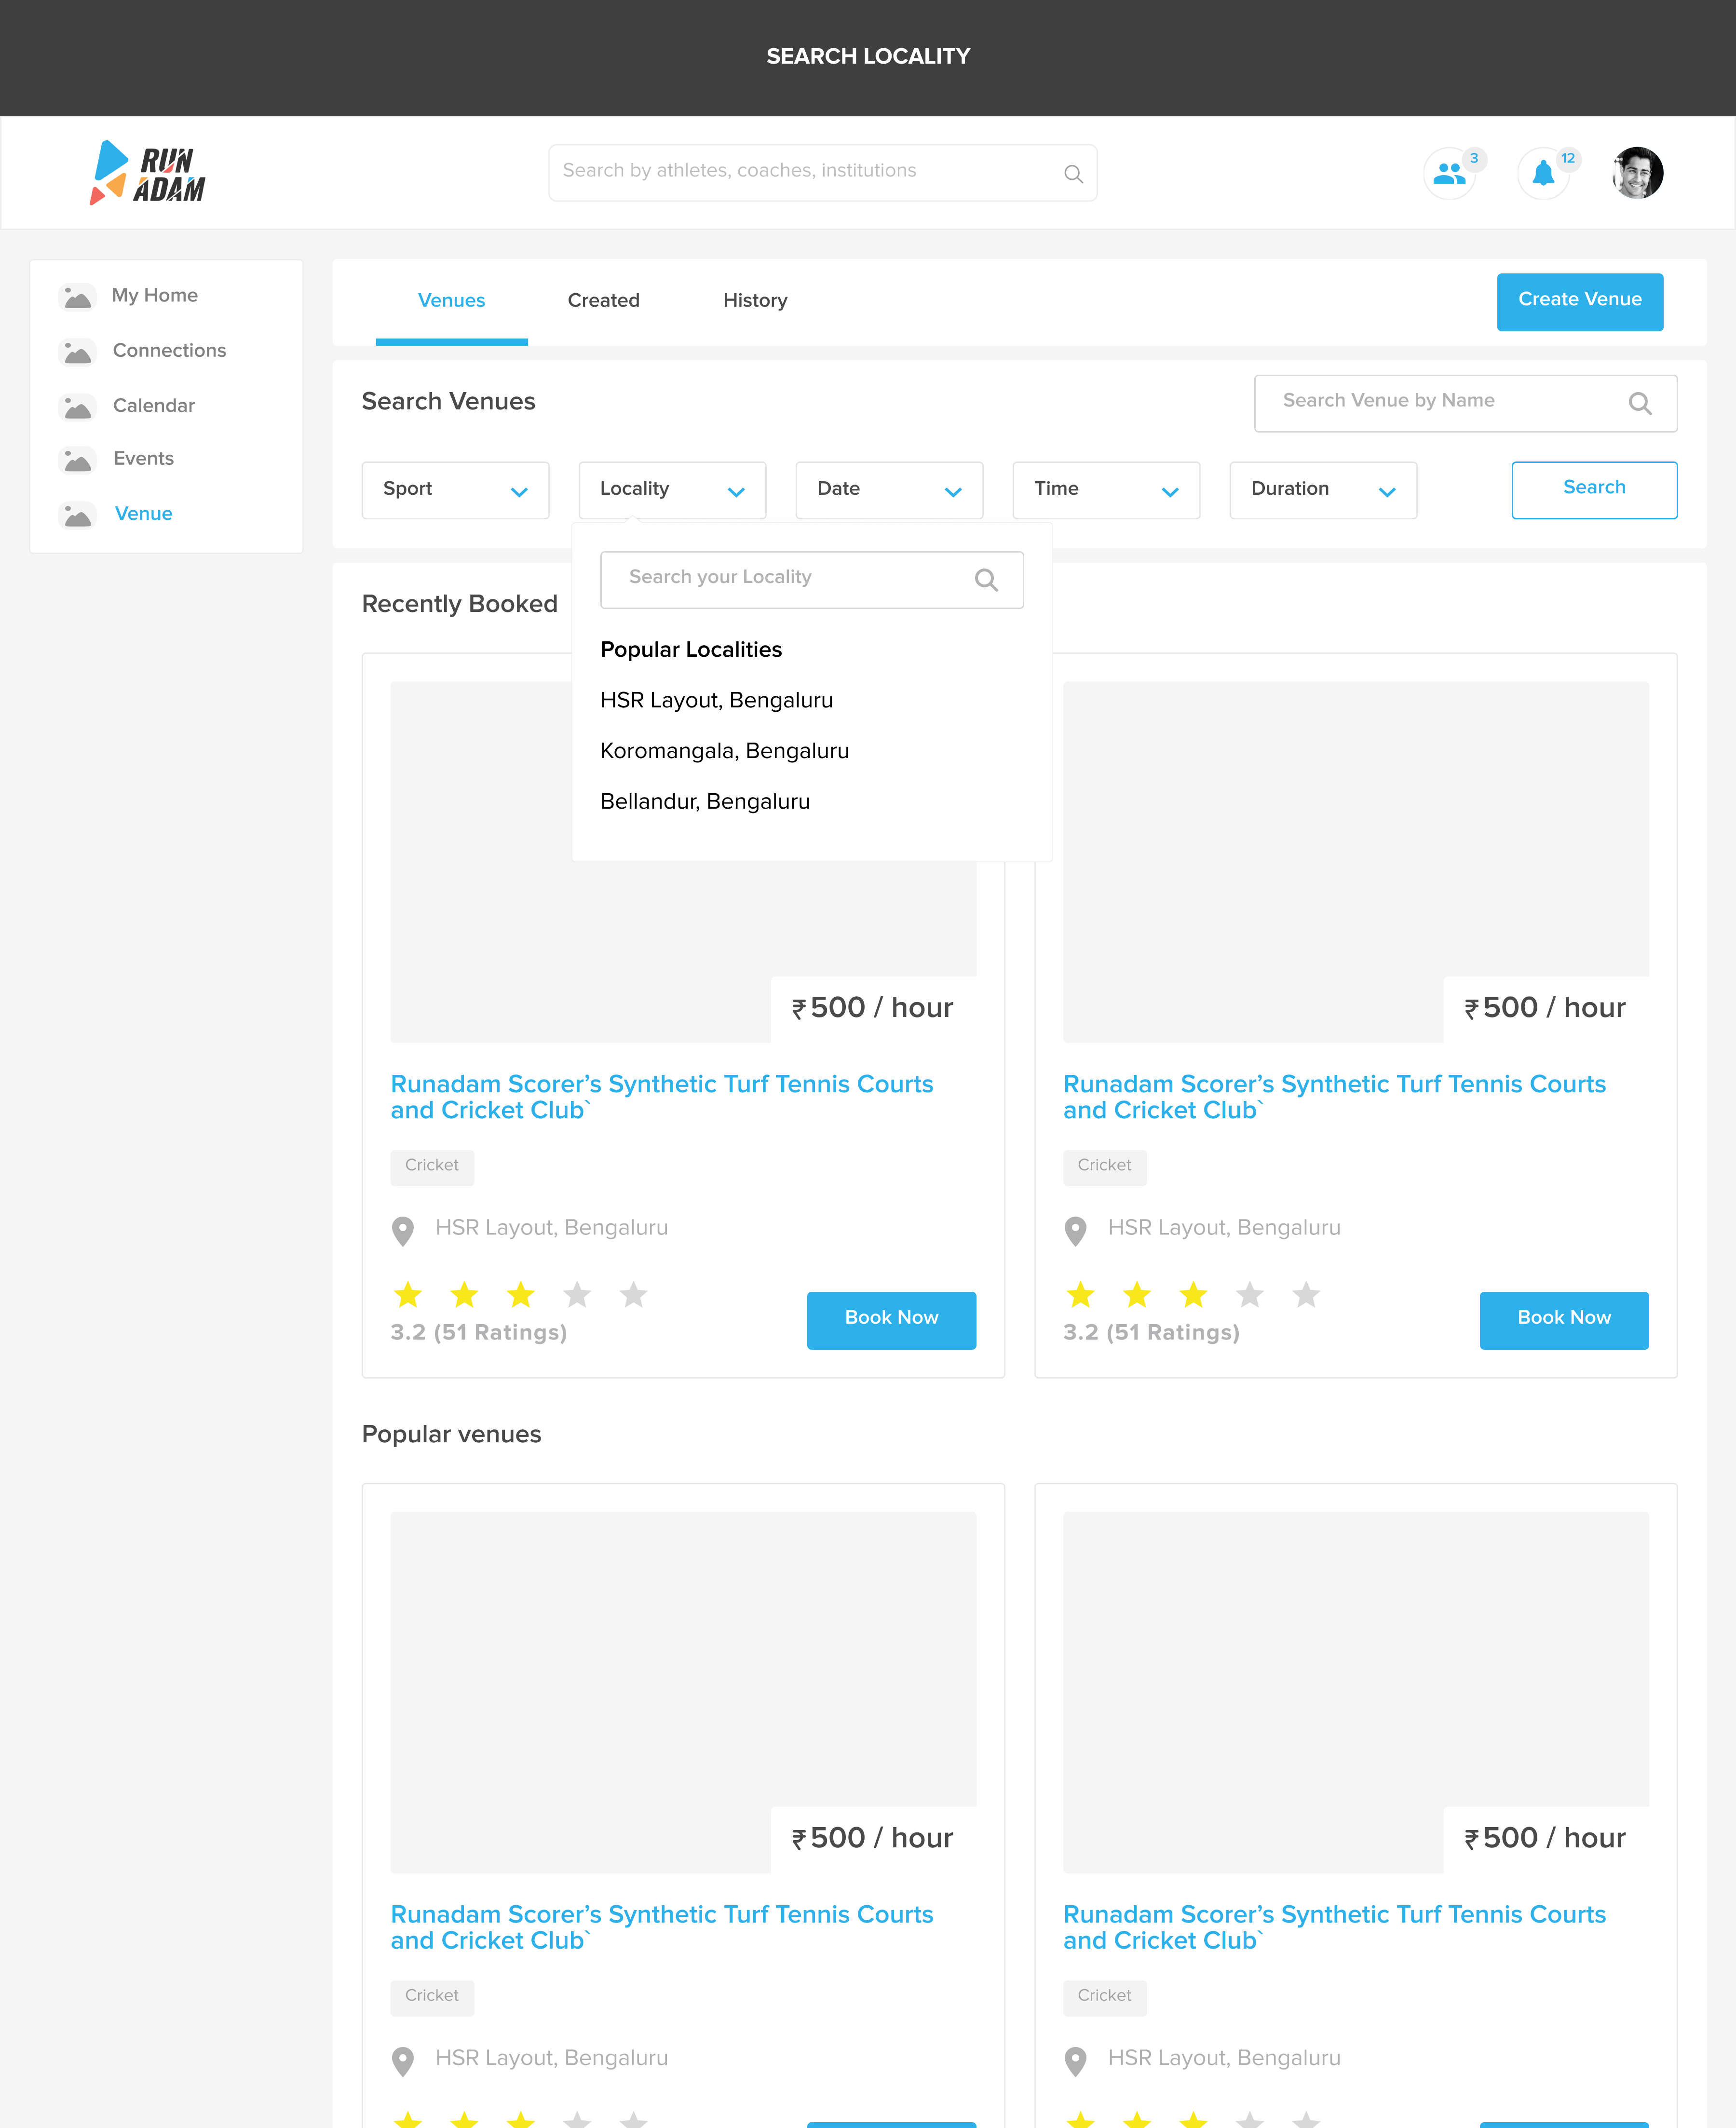1736x2128 pixels.
Task: Expand the Sport dropdown
Action: pyautogui.click(x=455, y=490)
